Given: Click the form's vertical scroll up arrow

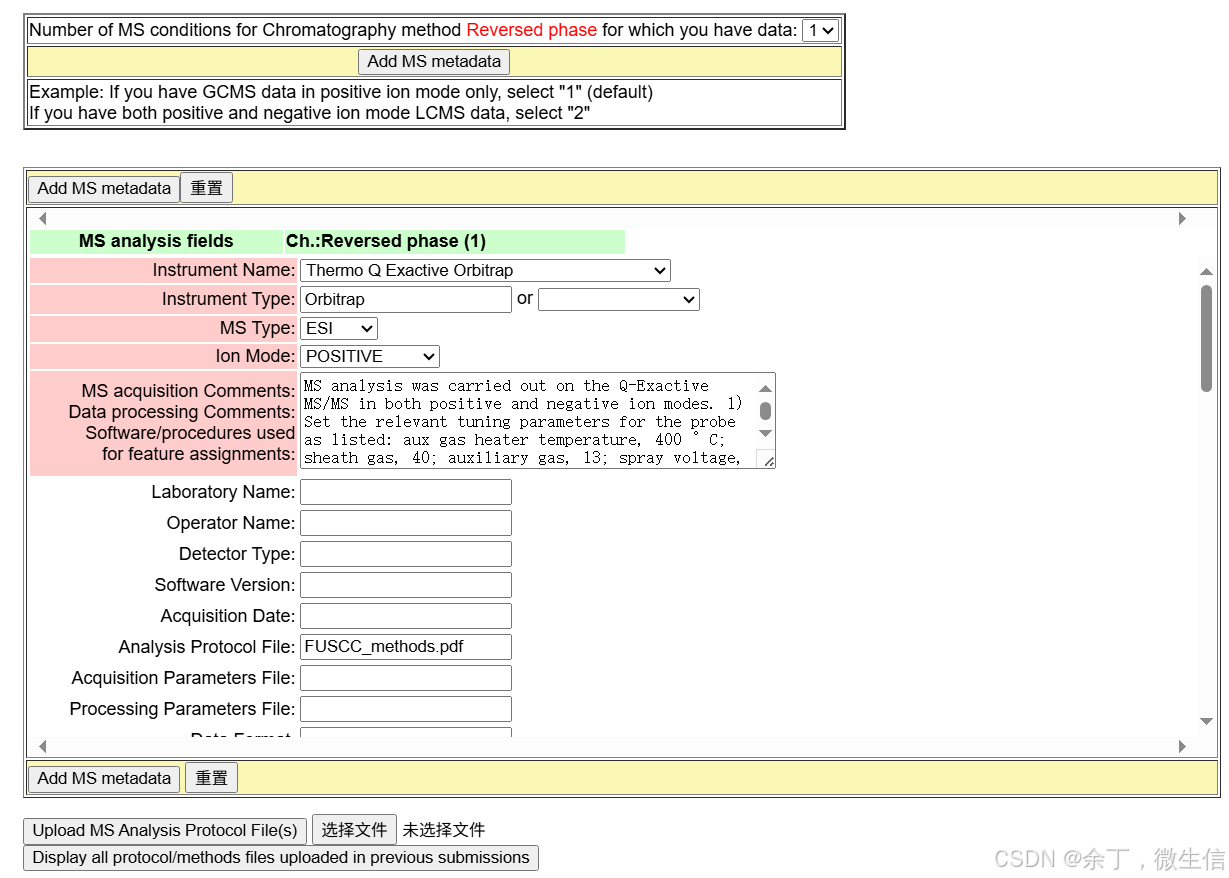Looking at the screenshot, I should pos(1206,270).
